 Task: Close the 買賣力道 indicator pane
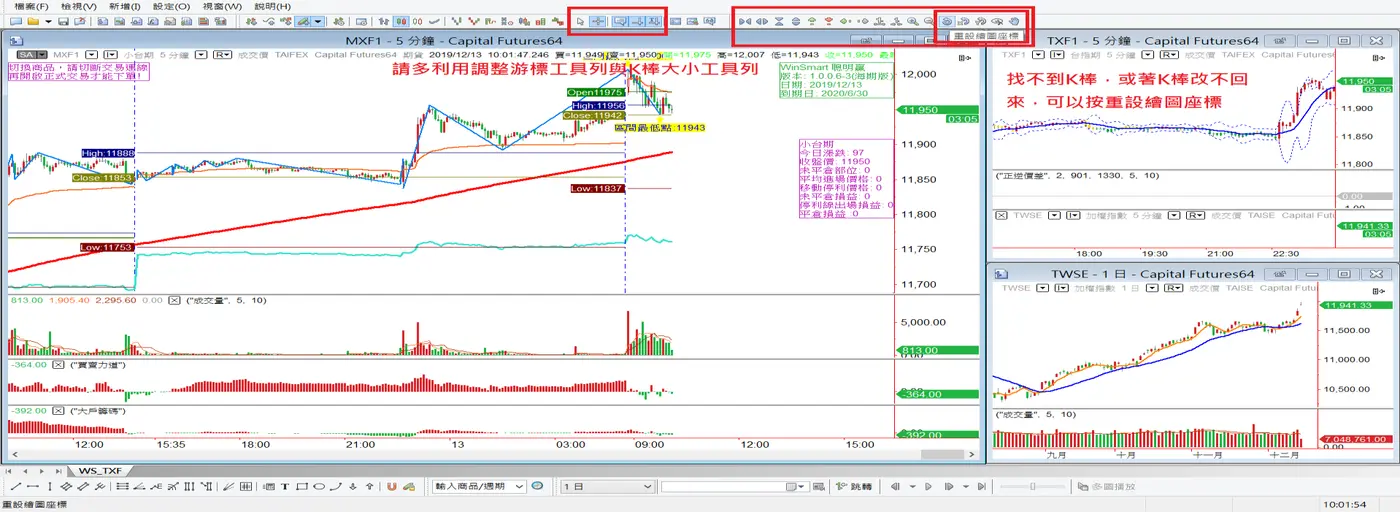(57, 364)
